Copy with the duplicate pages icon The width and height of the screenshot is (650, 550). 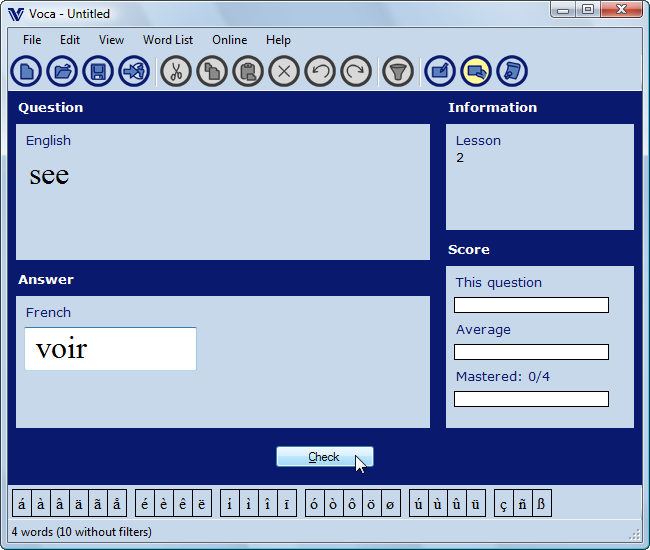coord(212,71)
